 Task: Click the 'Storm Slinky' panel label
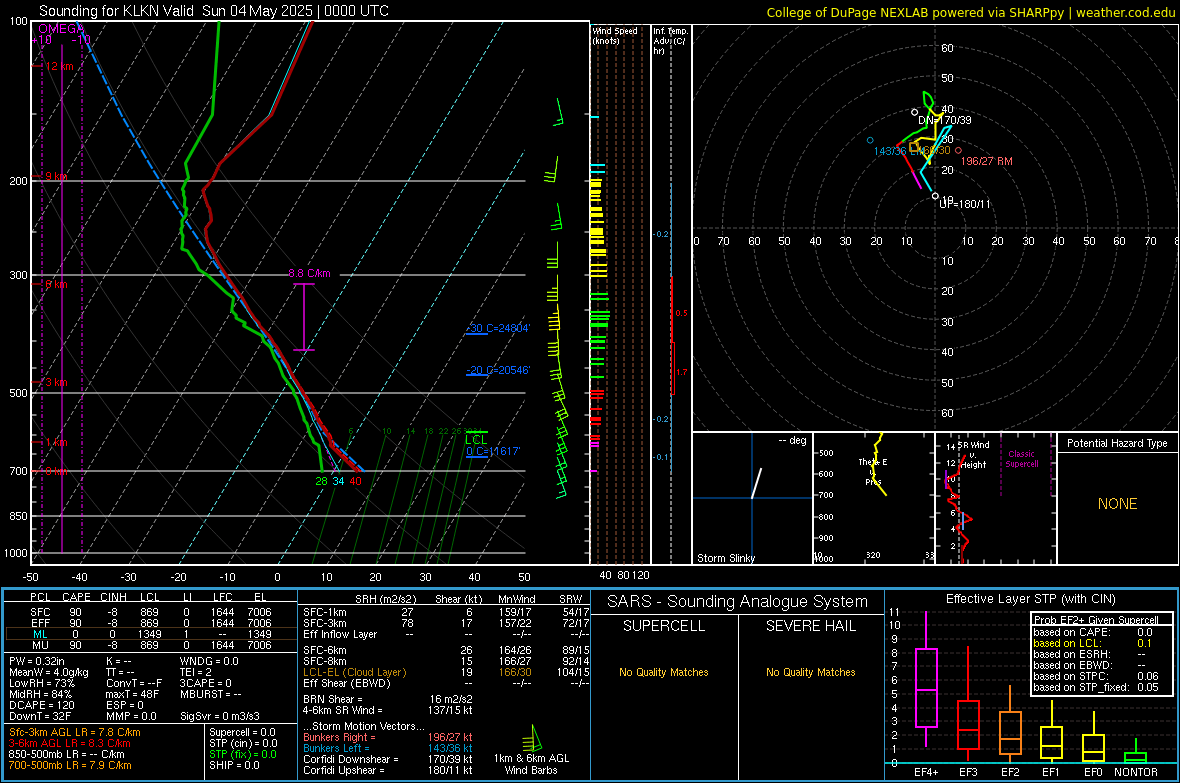[725, 558]
